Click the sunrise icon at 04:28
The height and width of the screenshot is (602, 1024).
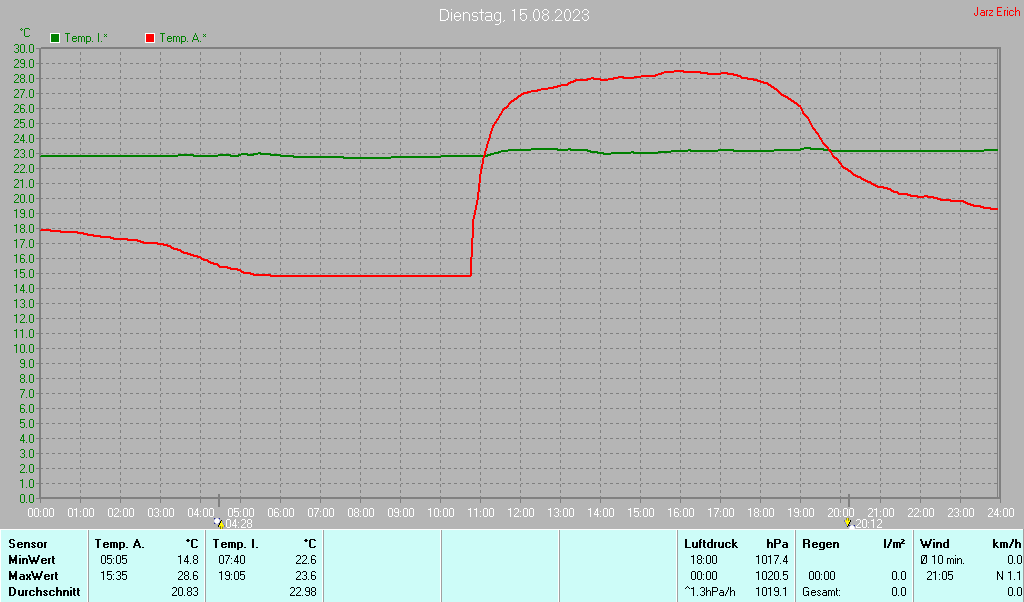pyautogui.click(x=219, y=523)
